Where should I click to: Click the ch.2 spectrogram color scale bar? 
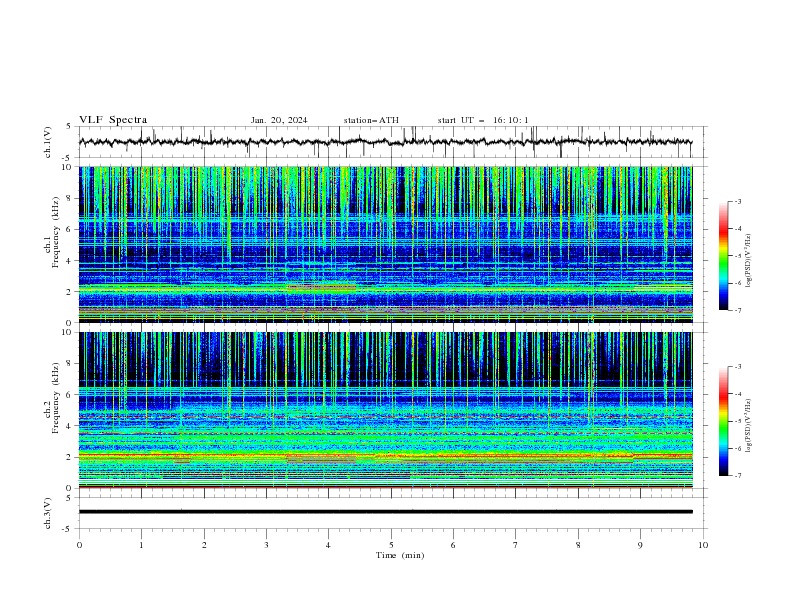[724, 421]
